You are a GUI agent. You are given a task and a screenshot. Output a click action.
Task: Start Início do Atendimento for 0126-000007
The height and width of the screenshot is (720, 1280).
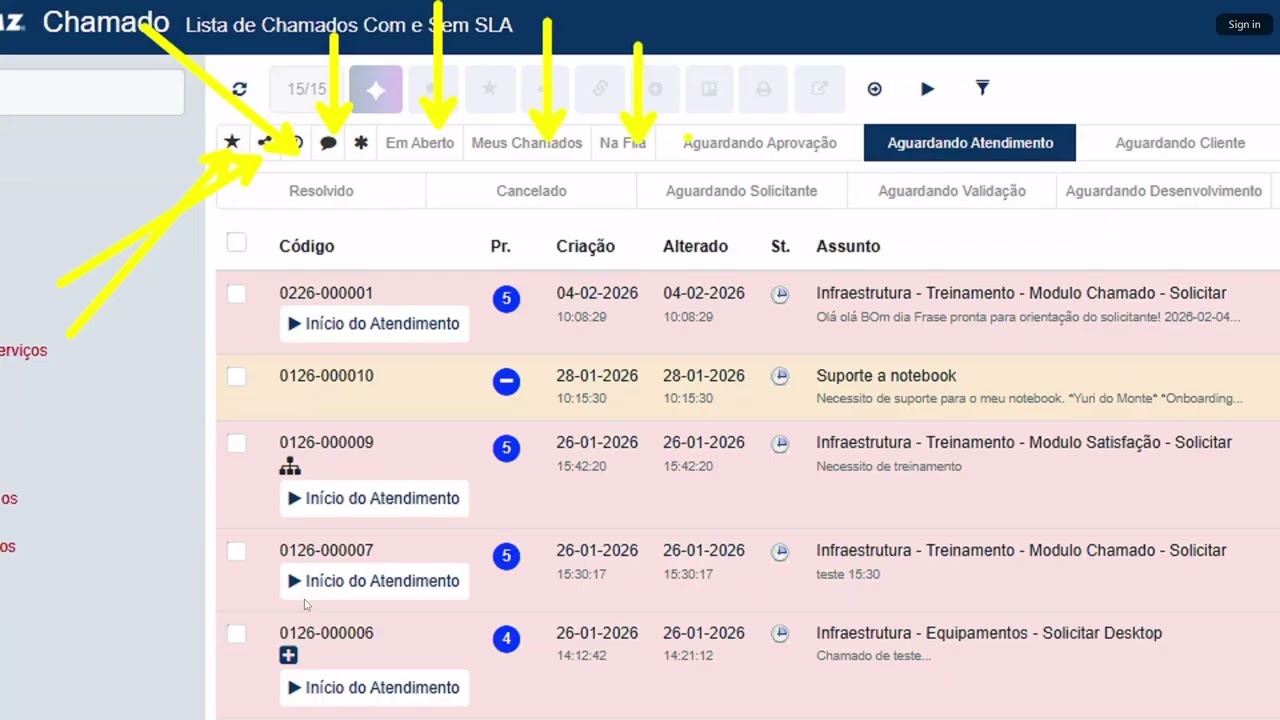pos(374,581)
